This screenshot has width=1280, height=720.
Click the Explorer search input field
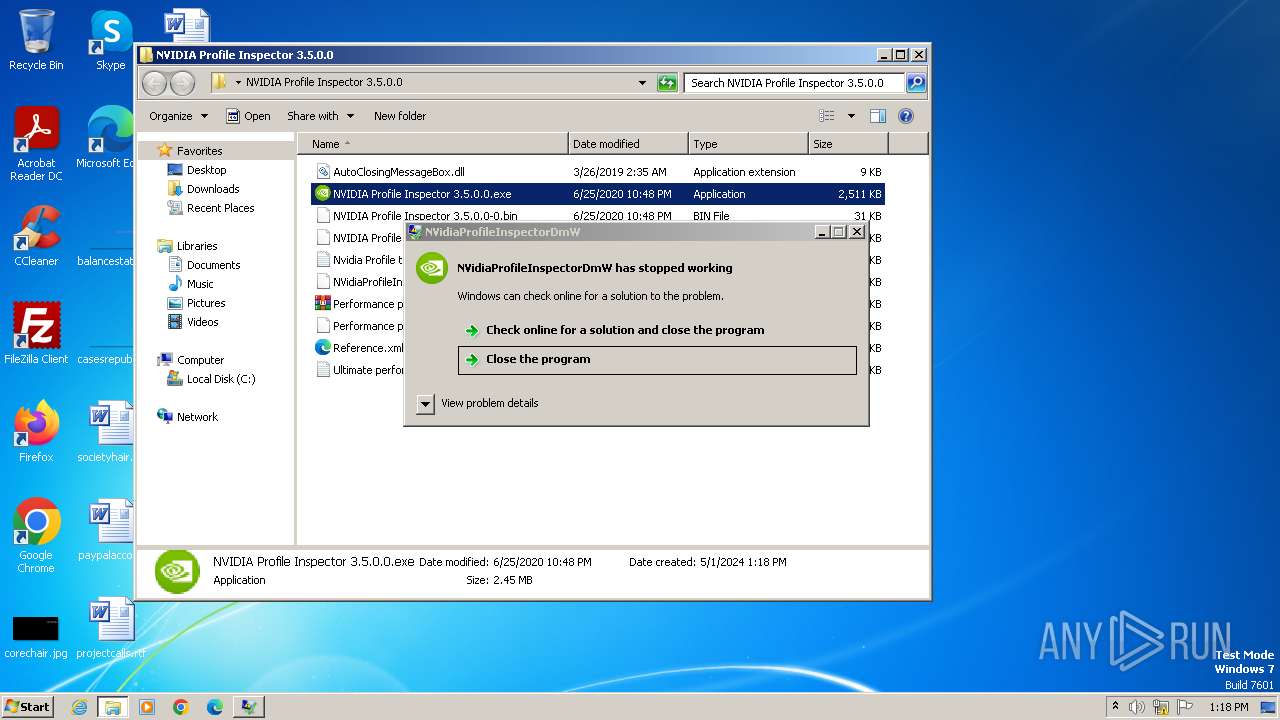(794, 83)
